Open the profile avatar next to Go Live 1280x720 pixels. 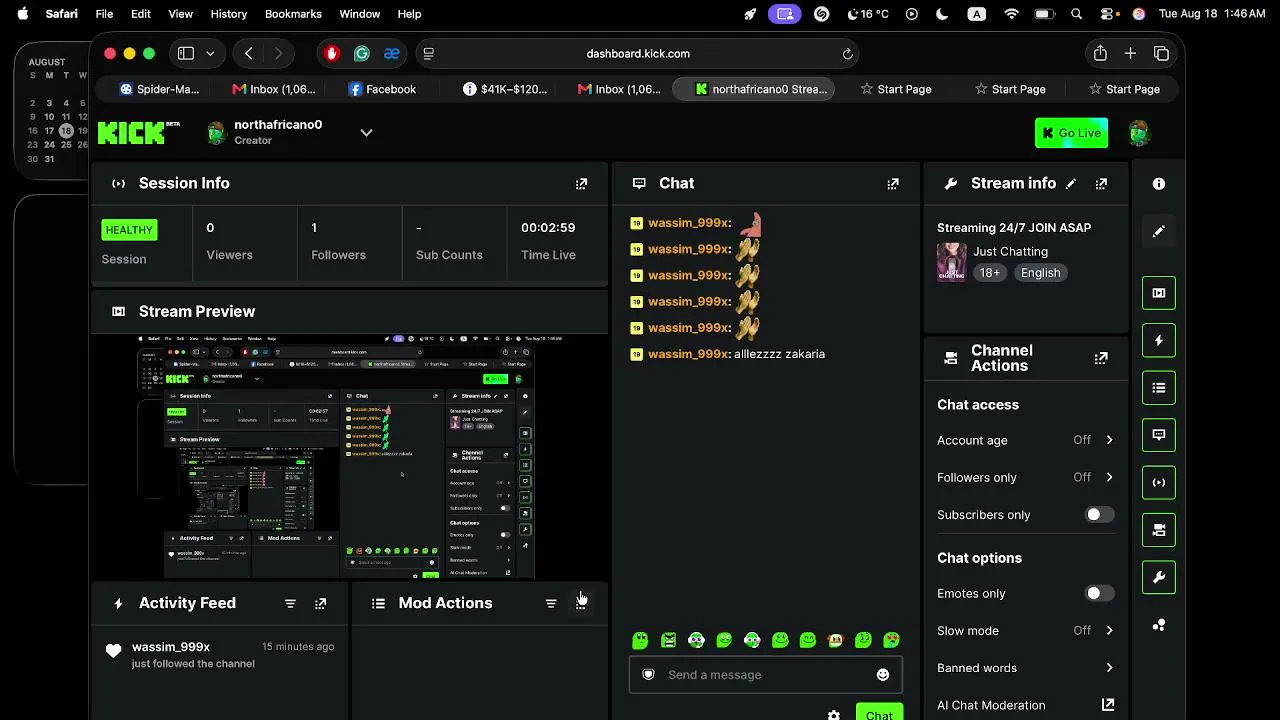pyautogui.click(x=1139, y=133)
